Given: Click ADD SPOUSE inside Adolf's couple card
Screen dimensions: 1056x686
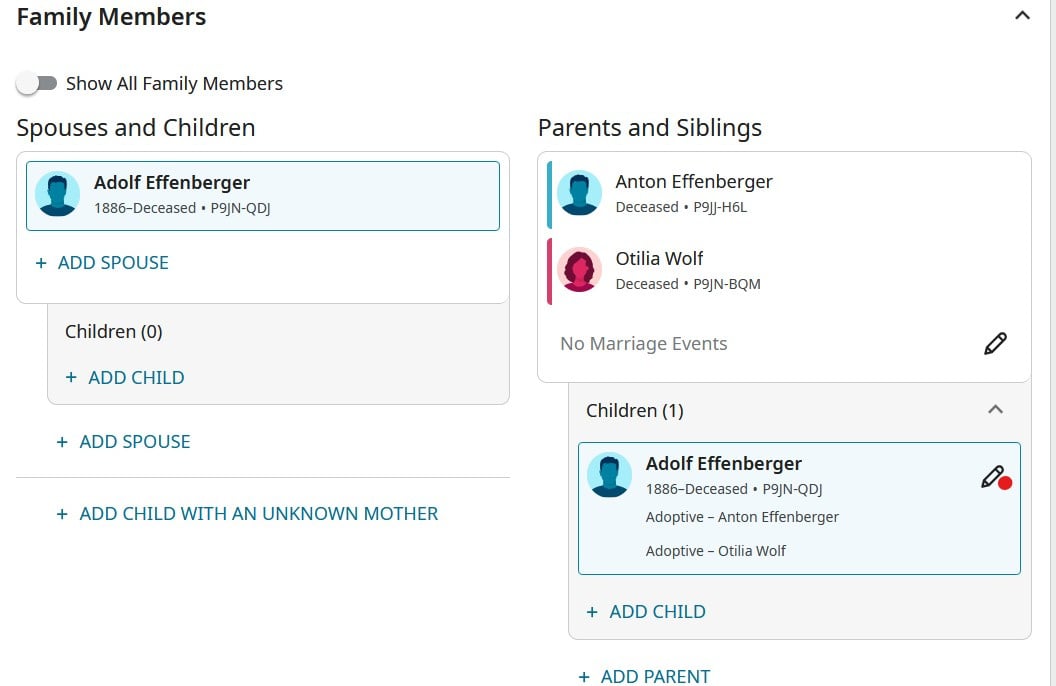Looking at the screenshot, I should tap(102, 263).
